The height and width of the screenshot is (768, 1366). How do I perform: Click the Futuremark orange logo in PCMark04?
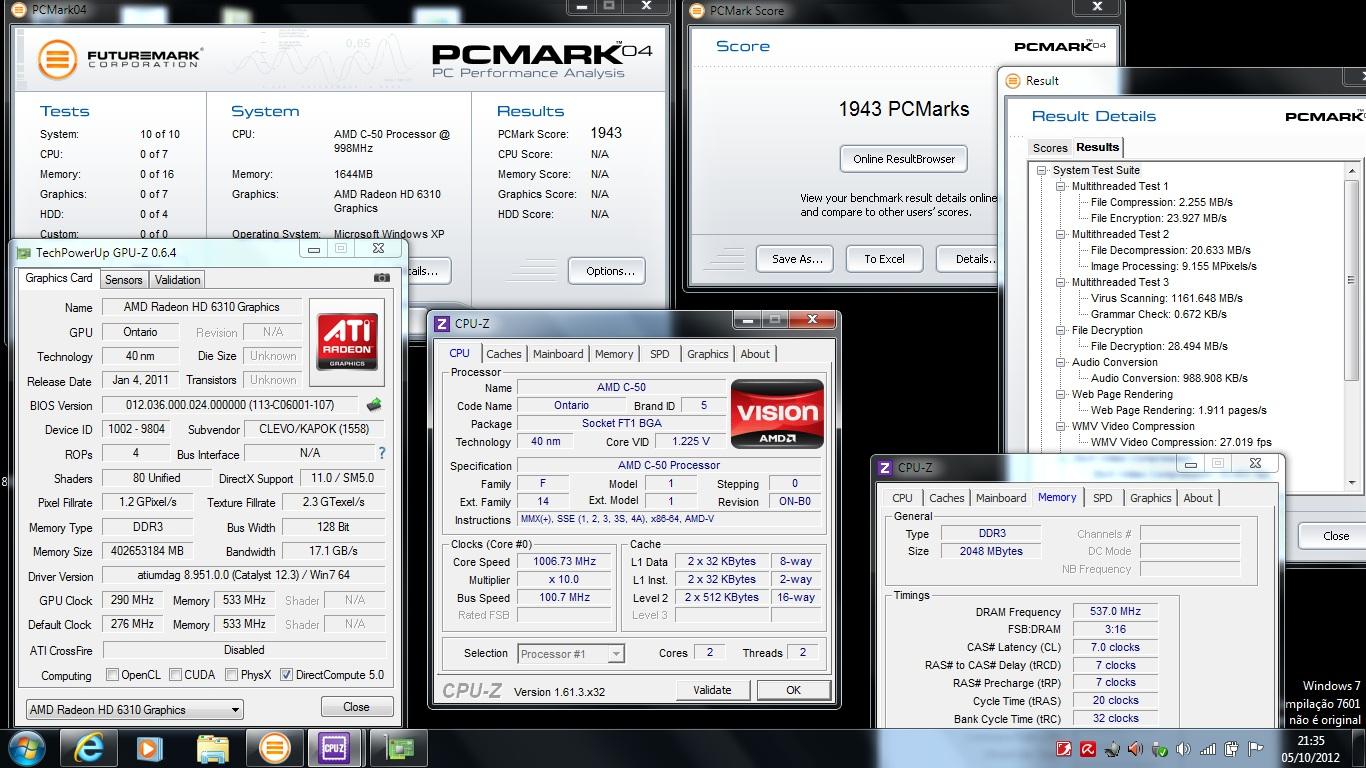58,58
